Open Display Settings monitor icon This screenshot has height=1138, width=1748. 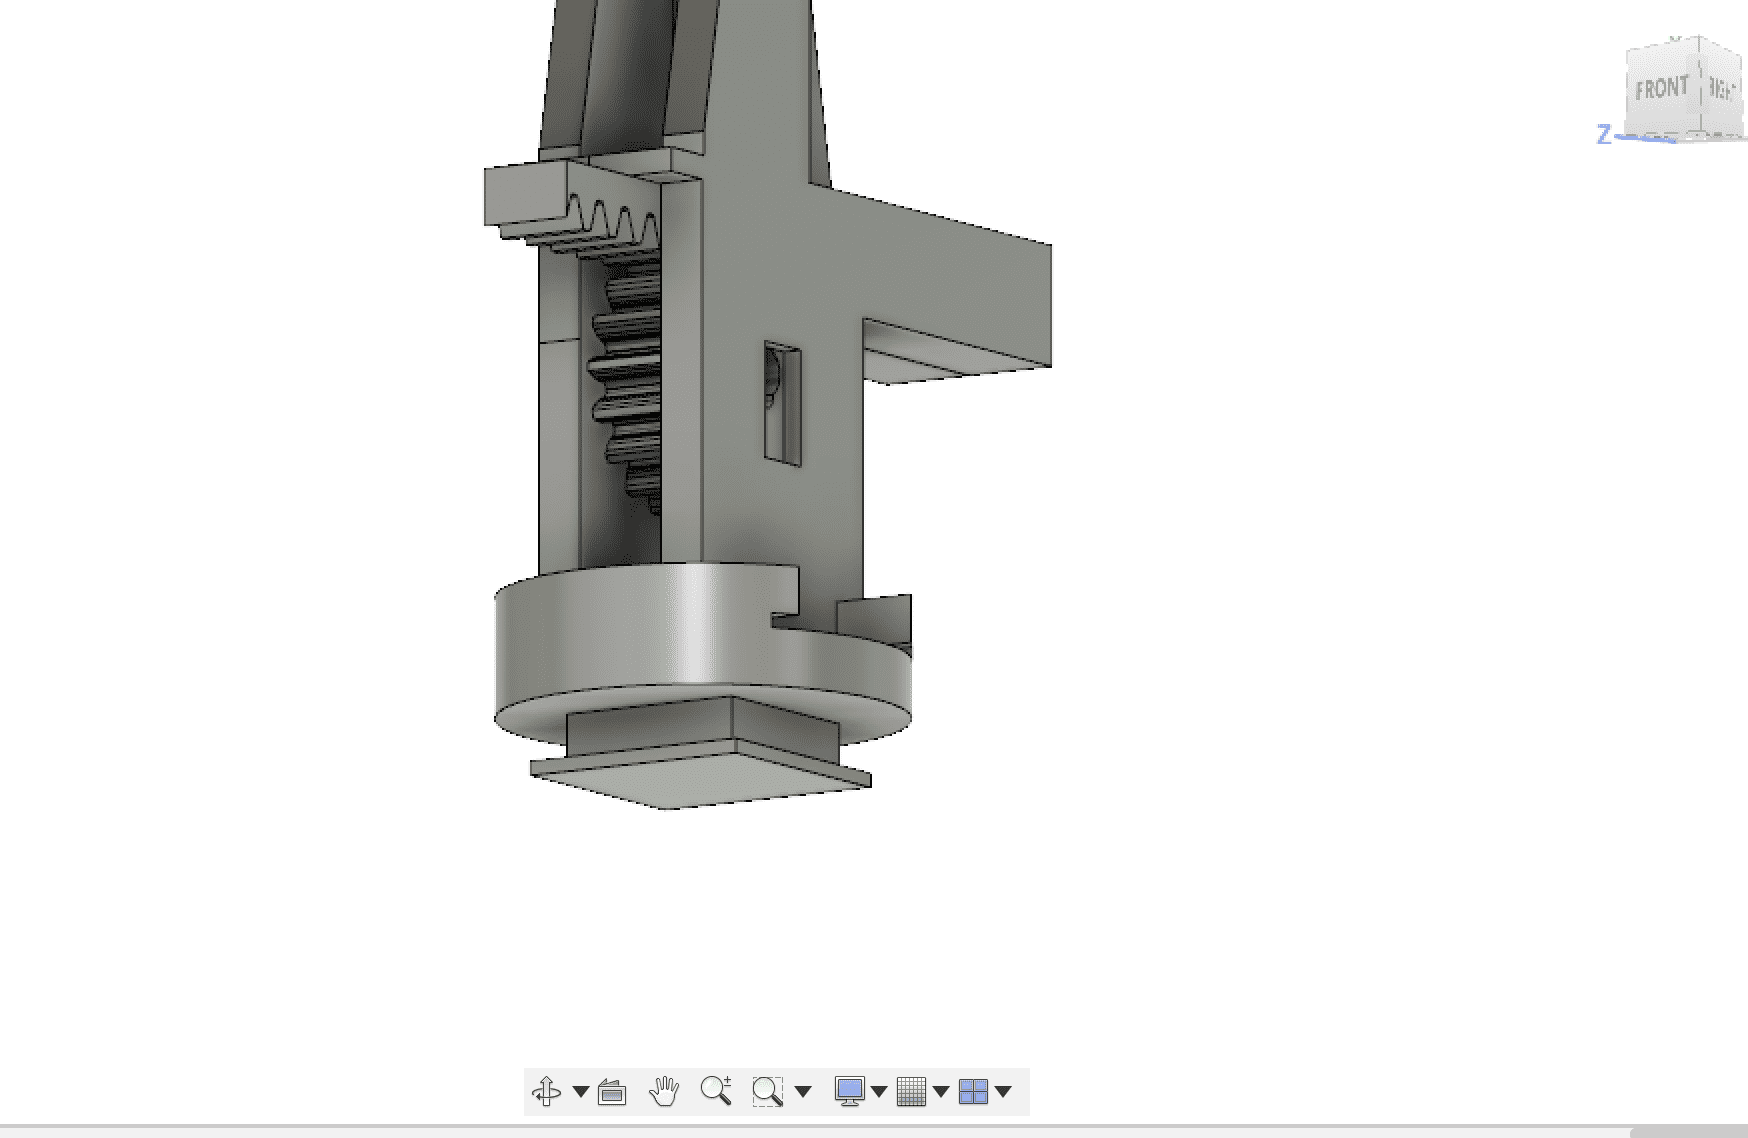(x=849, y=1091)
